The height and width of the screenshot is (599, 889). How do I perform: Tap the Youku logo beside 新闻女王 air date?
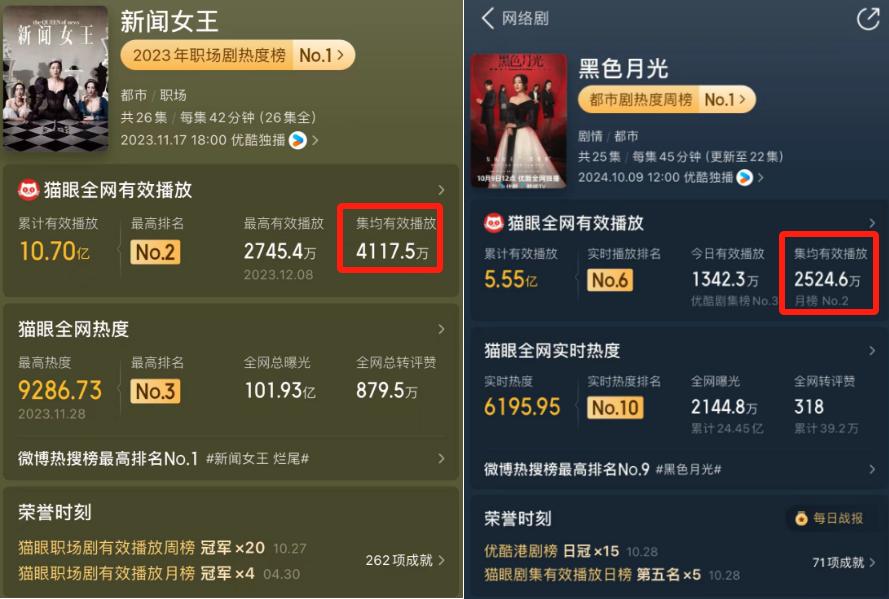tap(298, 140)
